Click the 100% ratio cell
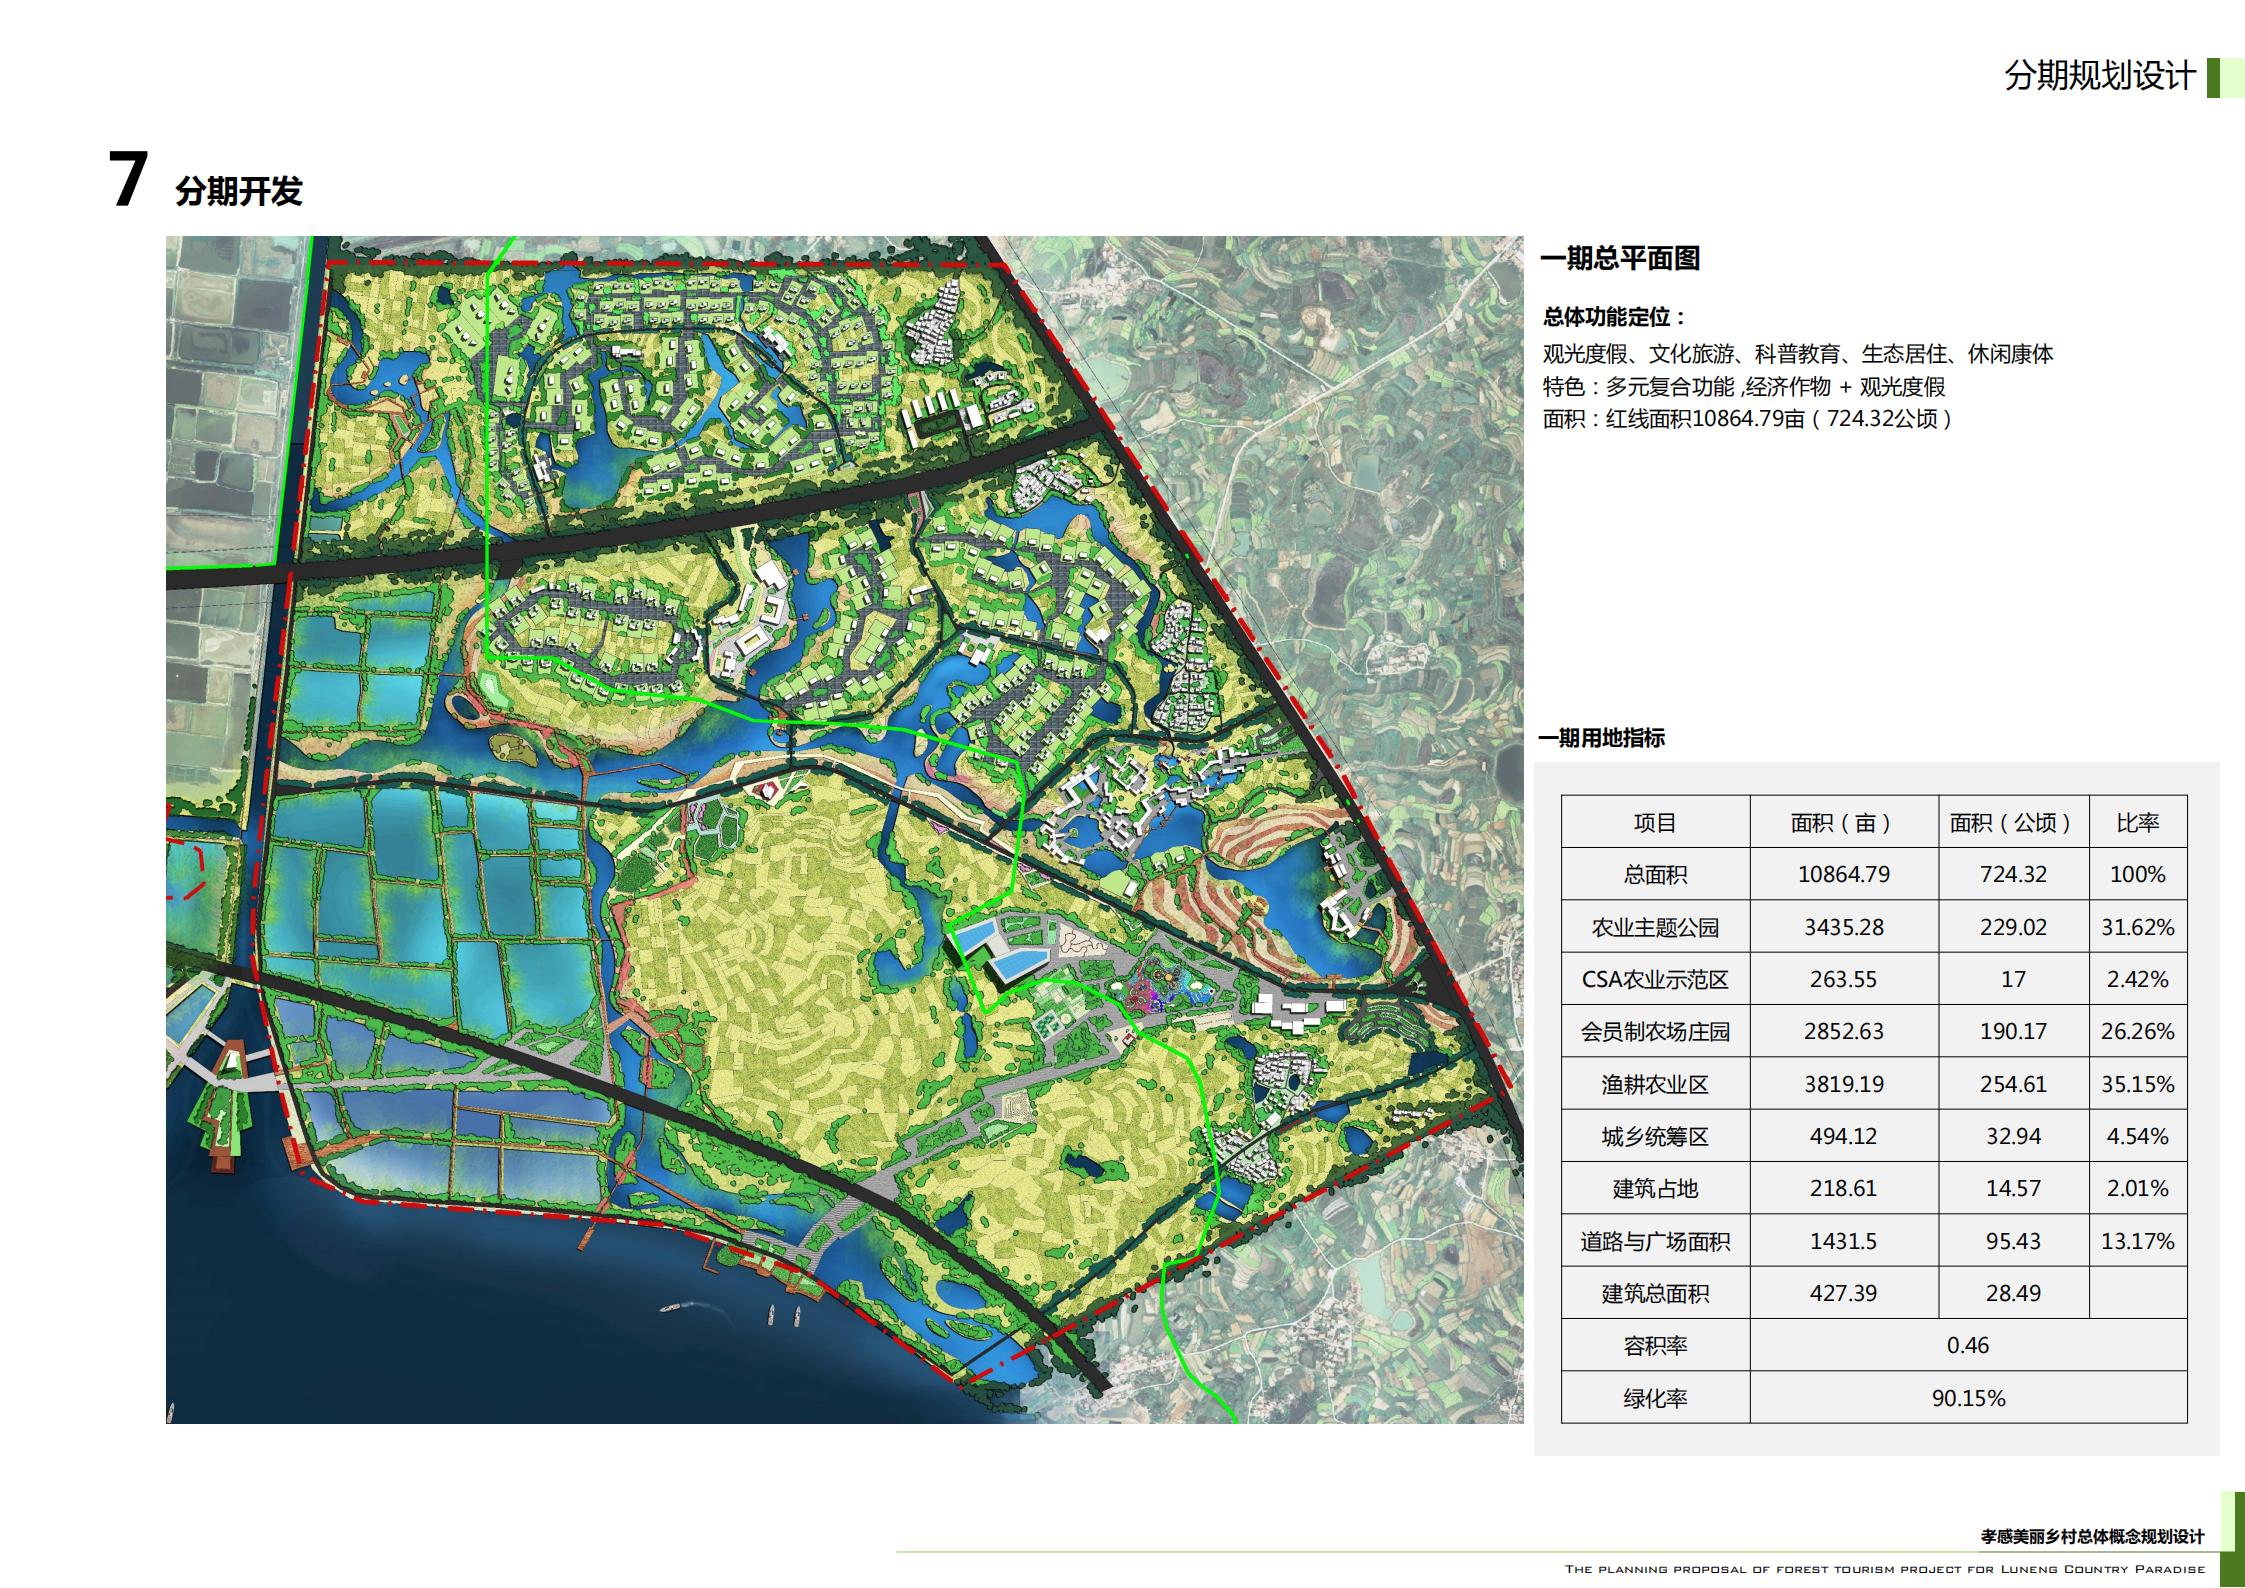Screen dimensions: 2245x1588 pos(2137,875)
